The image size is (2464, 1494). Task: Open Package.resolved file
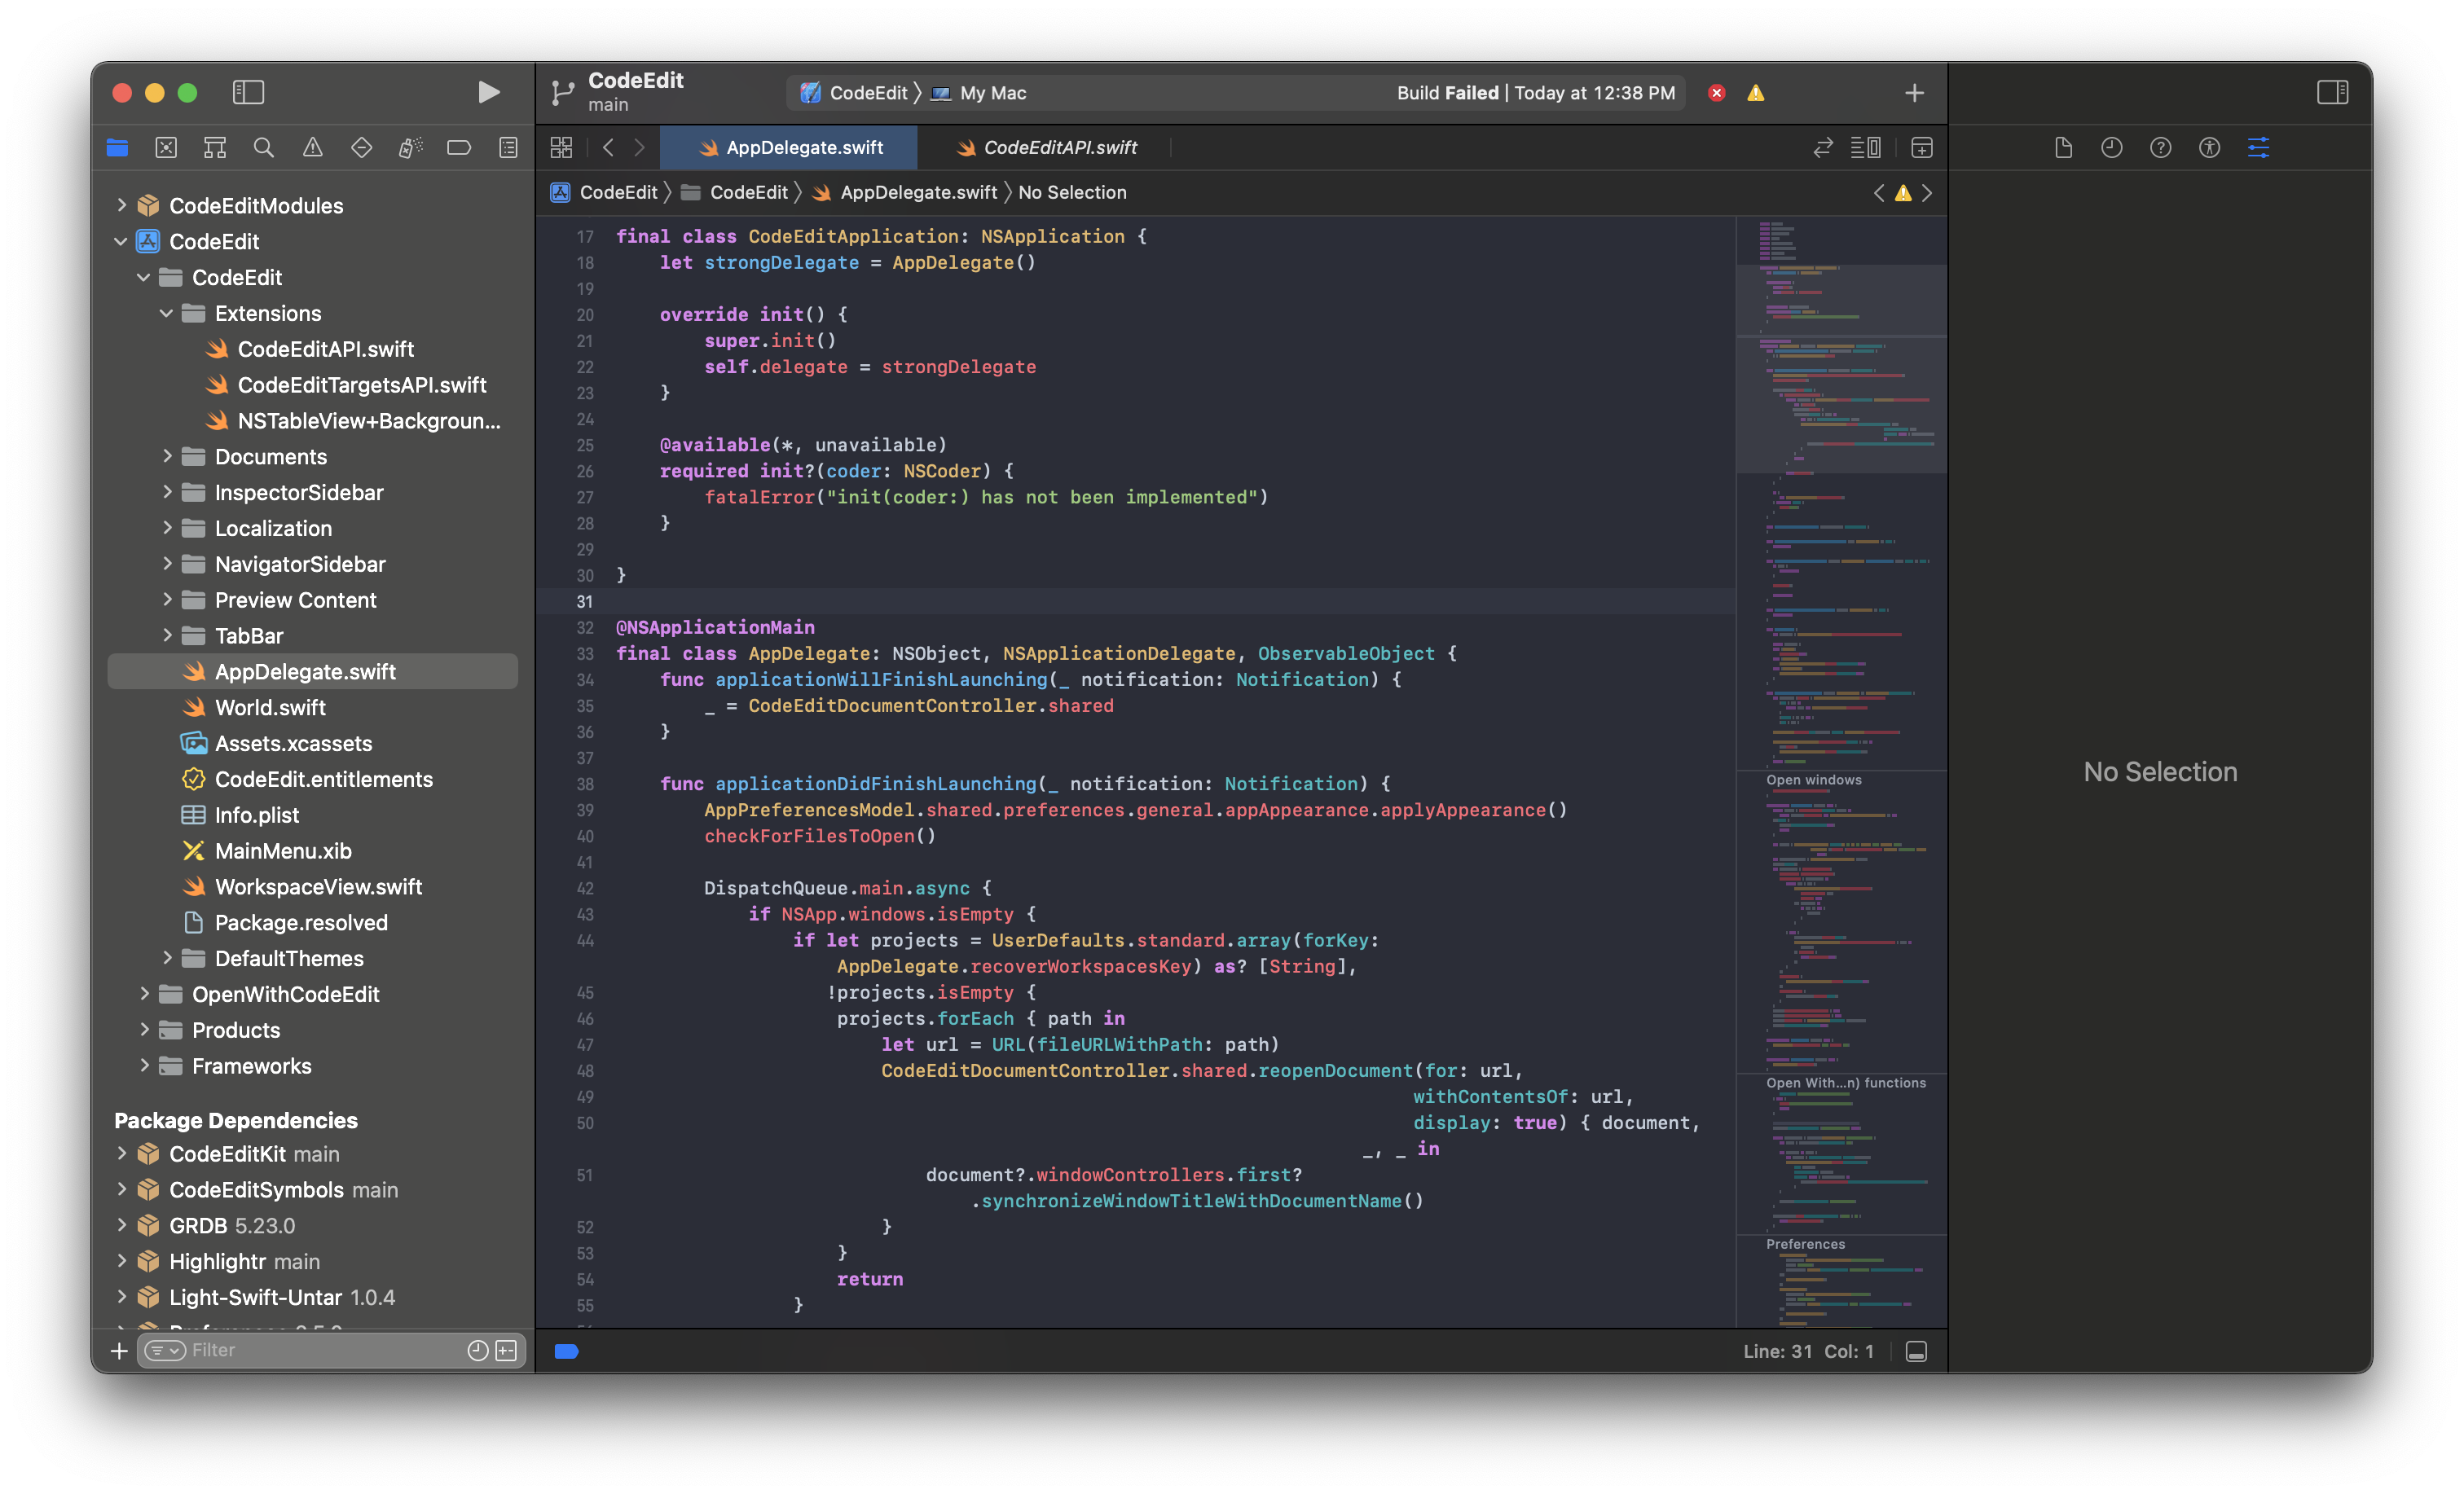[312, 923]
